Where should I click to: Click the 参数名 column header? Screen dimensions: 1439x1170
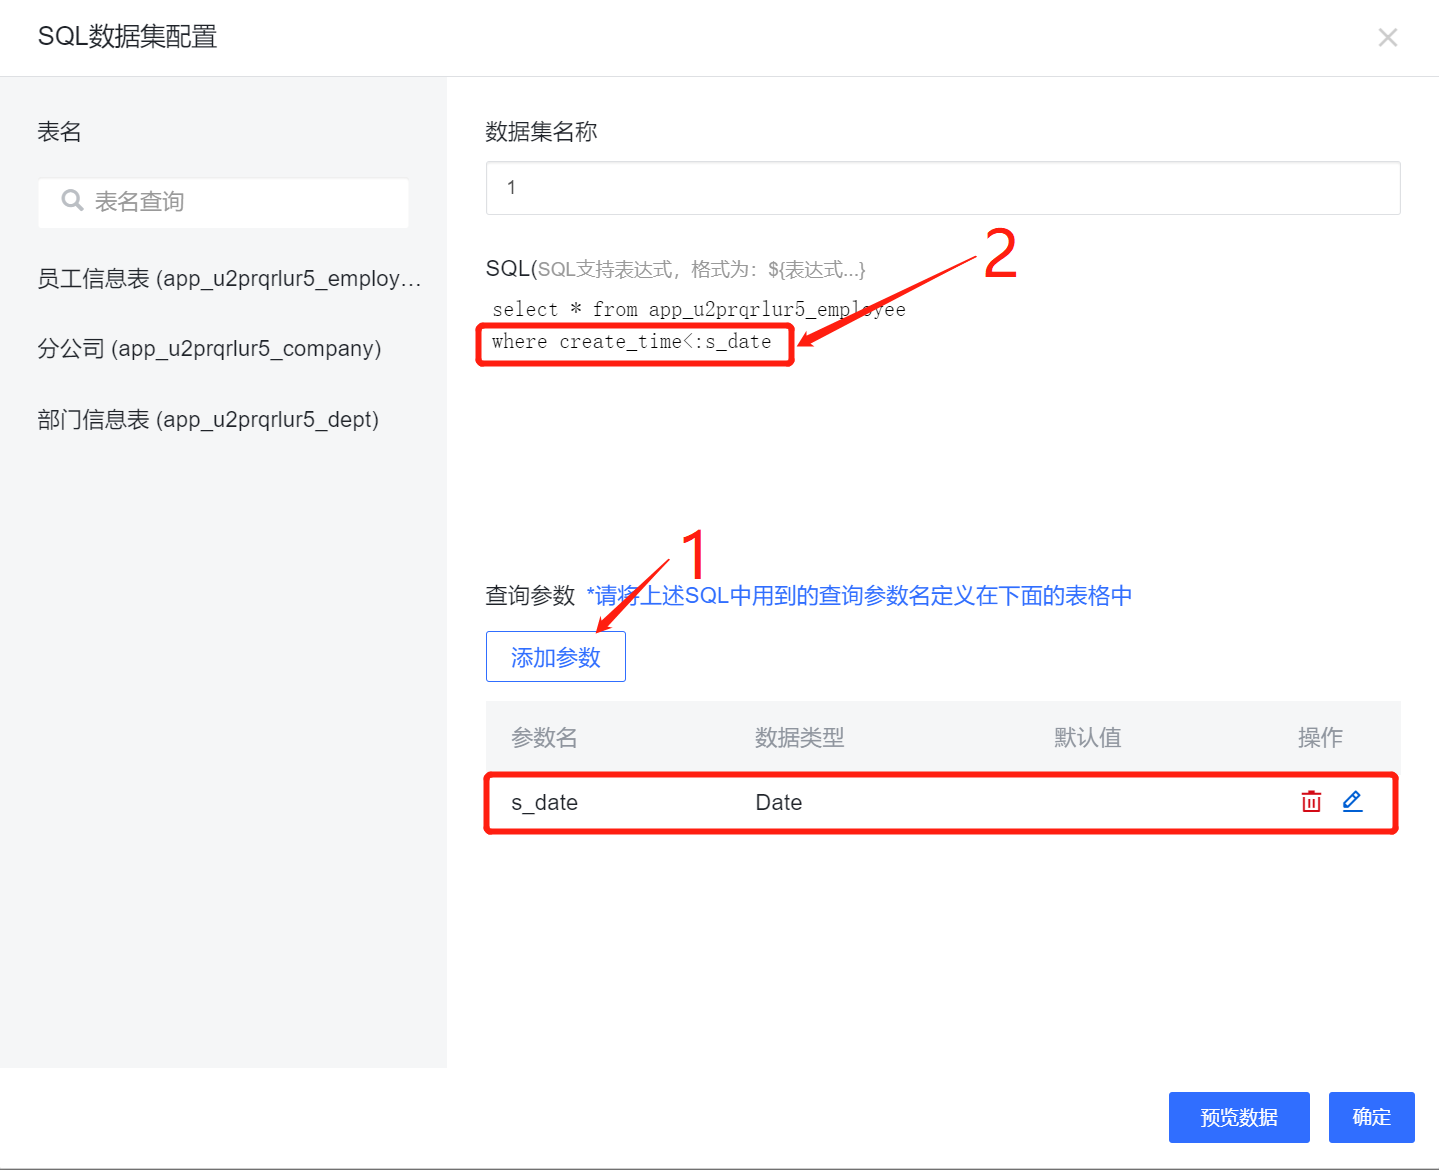pos(544,738)
